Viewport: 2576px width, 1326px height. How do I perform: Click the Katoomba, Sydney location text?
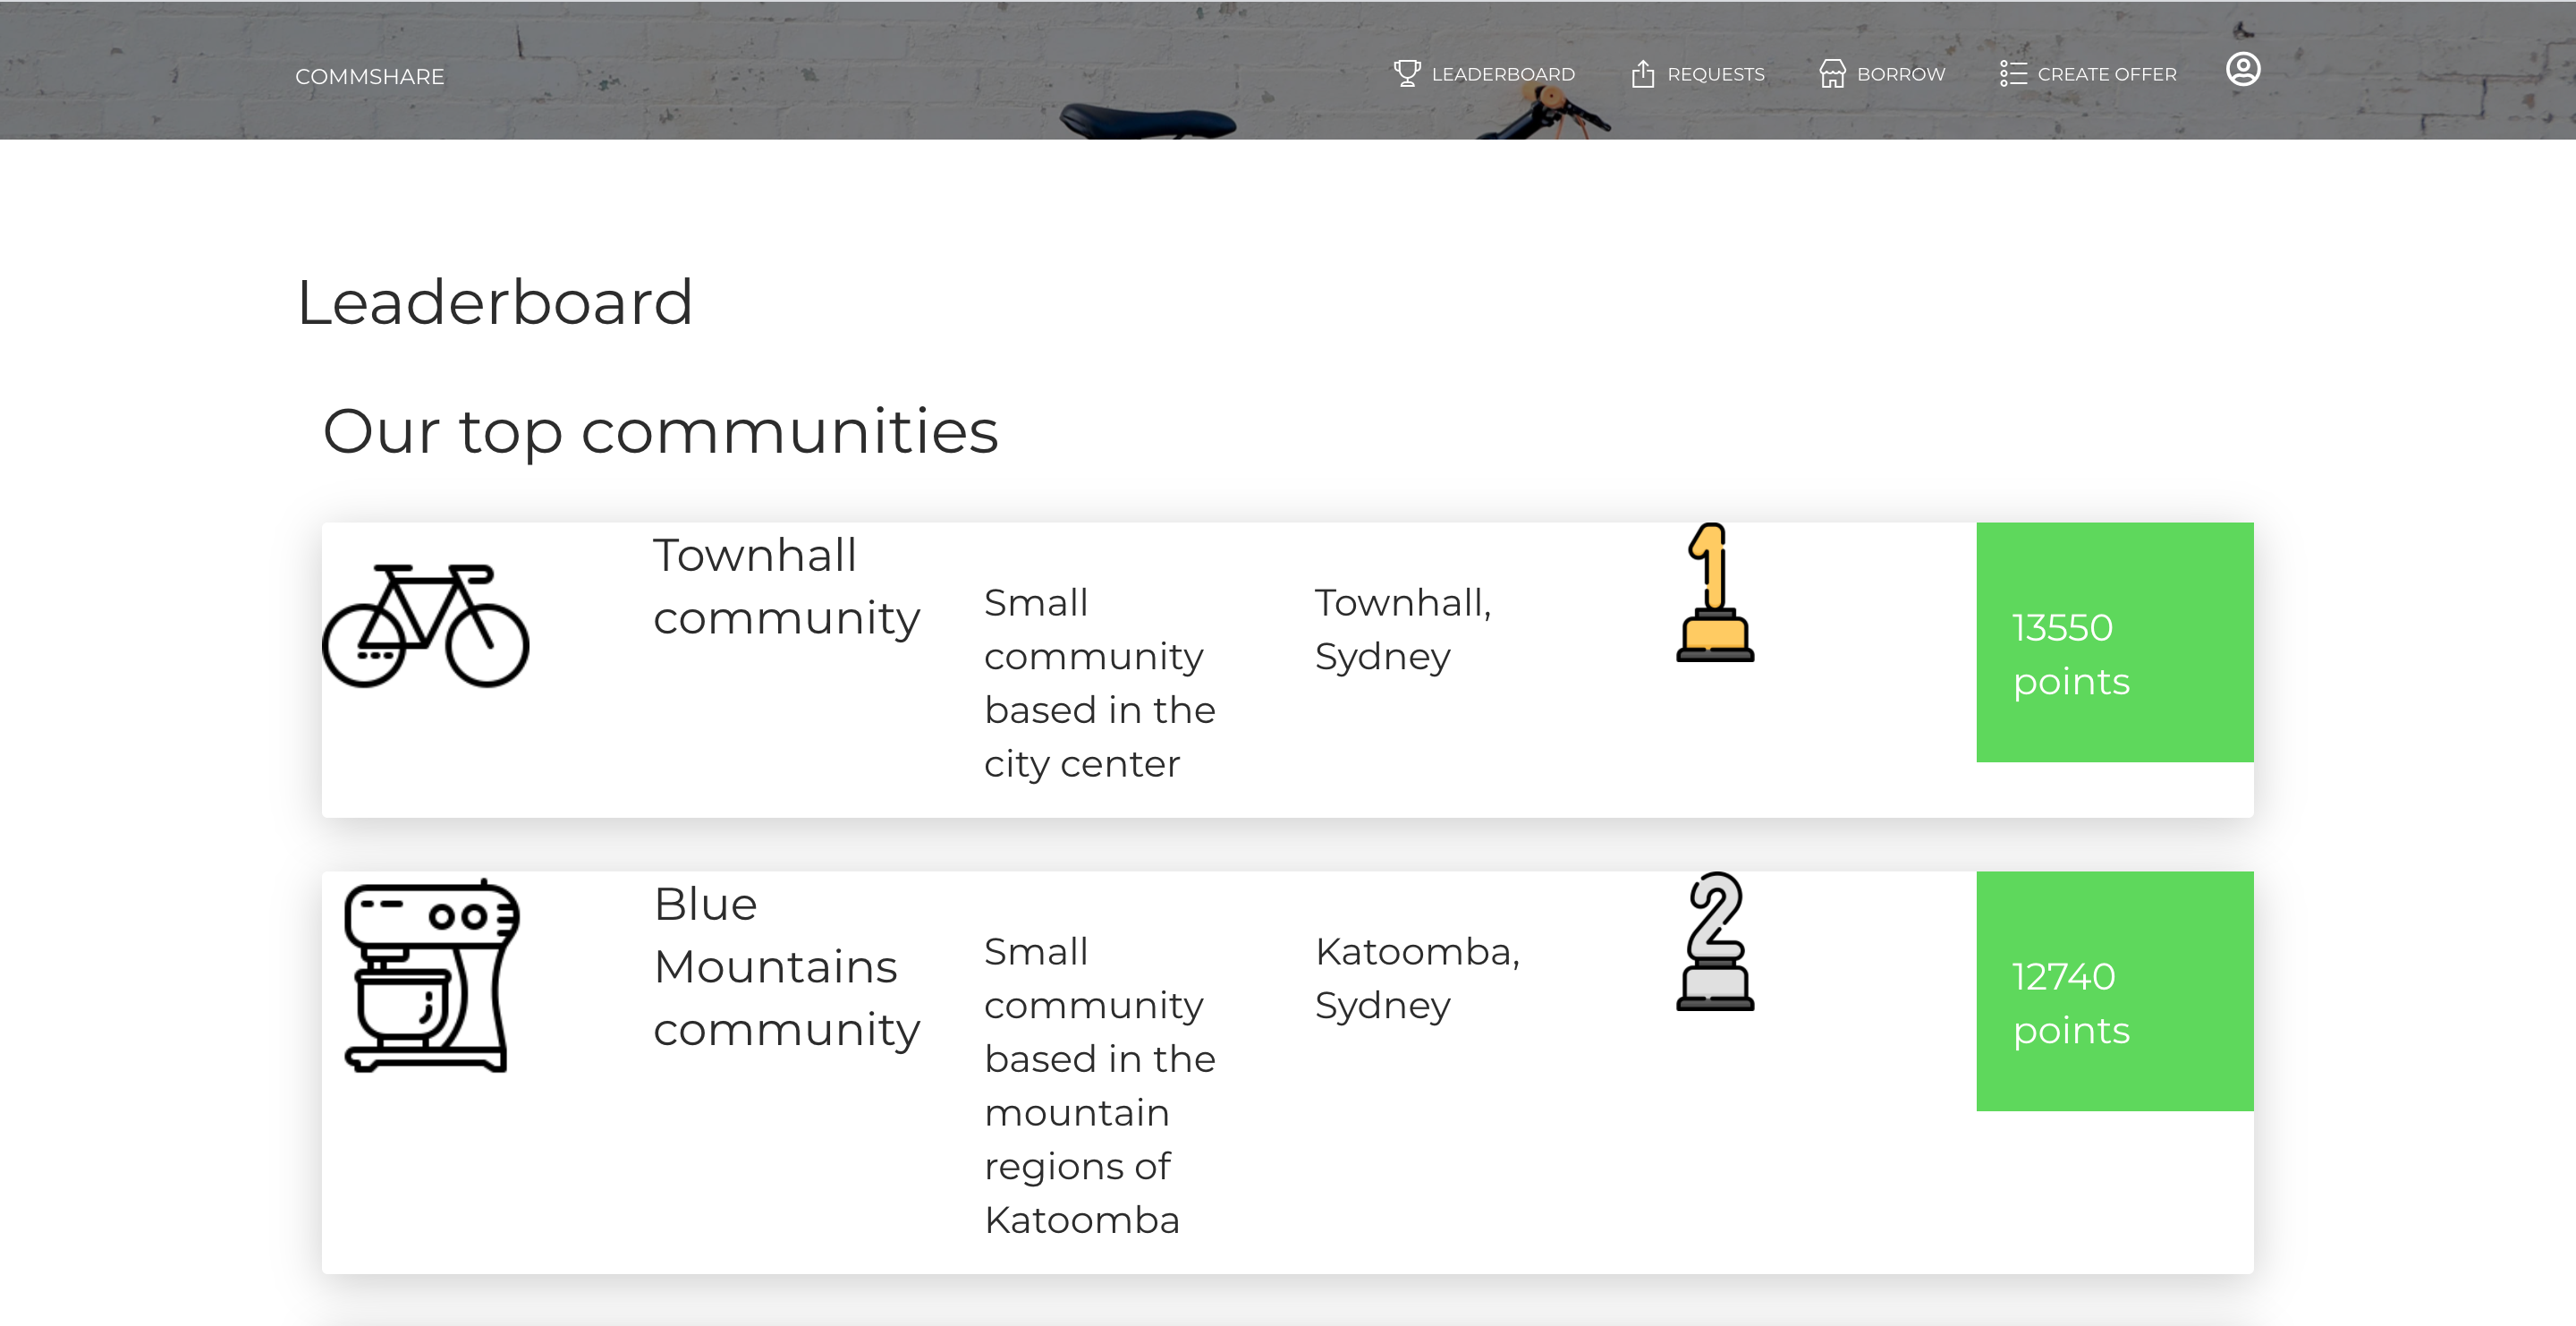tap(1416, 977)
